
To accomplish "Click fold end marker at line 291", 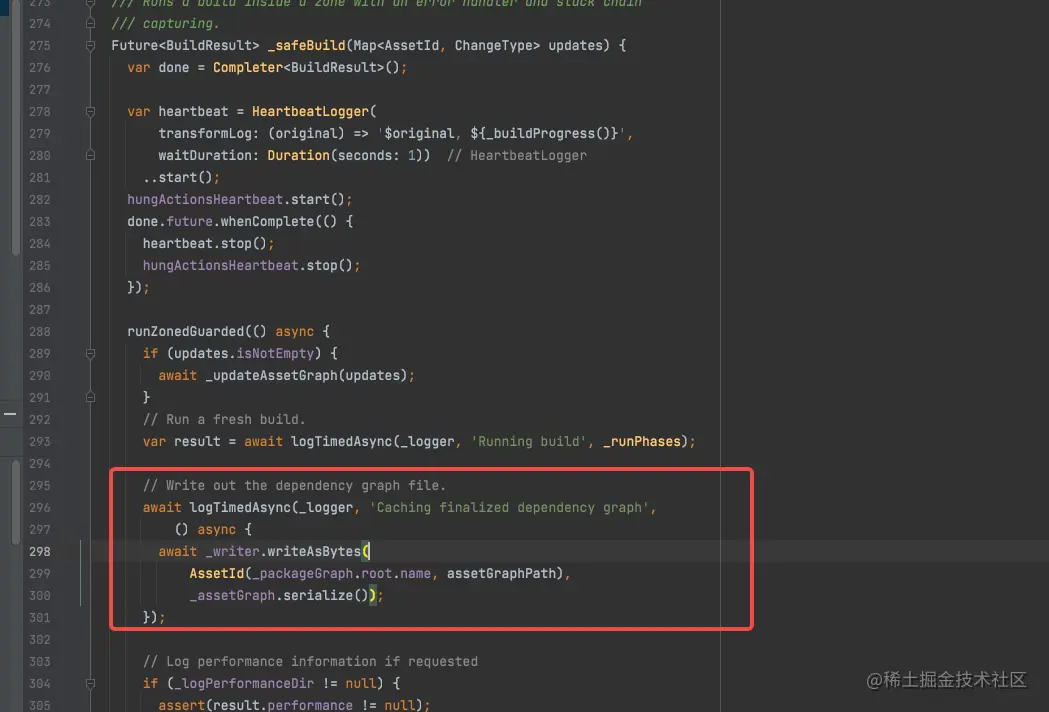I will (x=90, y=397).
